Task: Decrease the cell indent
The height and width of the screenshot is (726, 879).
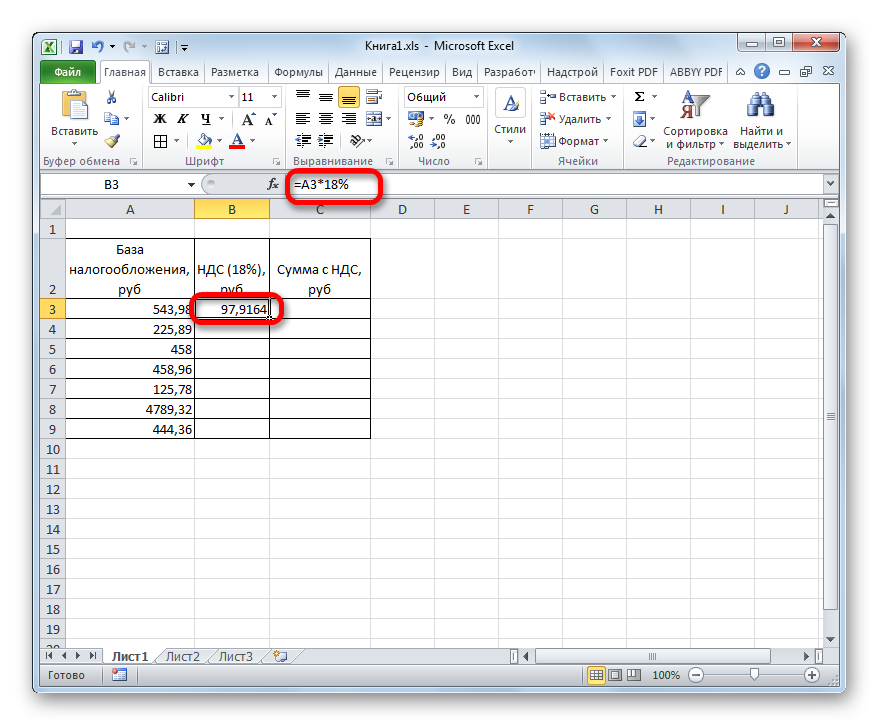Action: point(303,141)
